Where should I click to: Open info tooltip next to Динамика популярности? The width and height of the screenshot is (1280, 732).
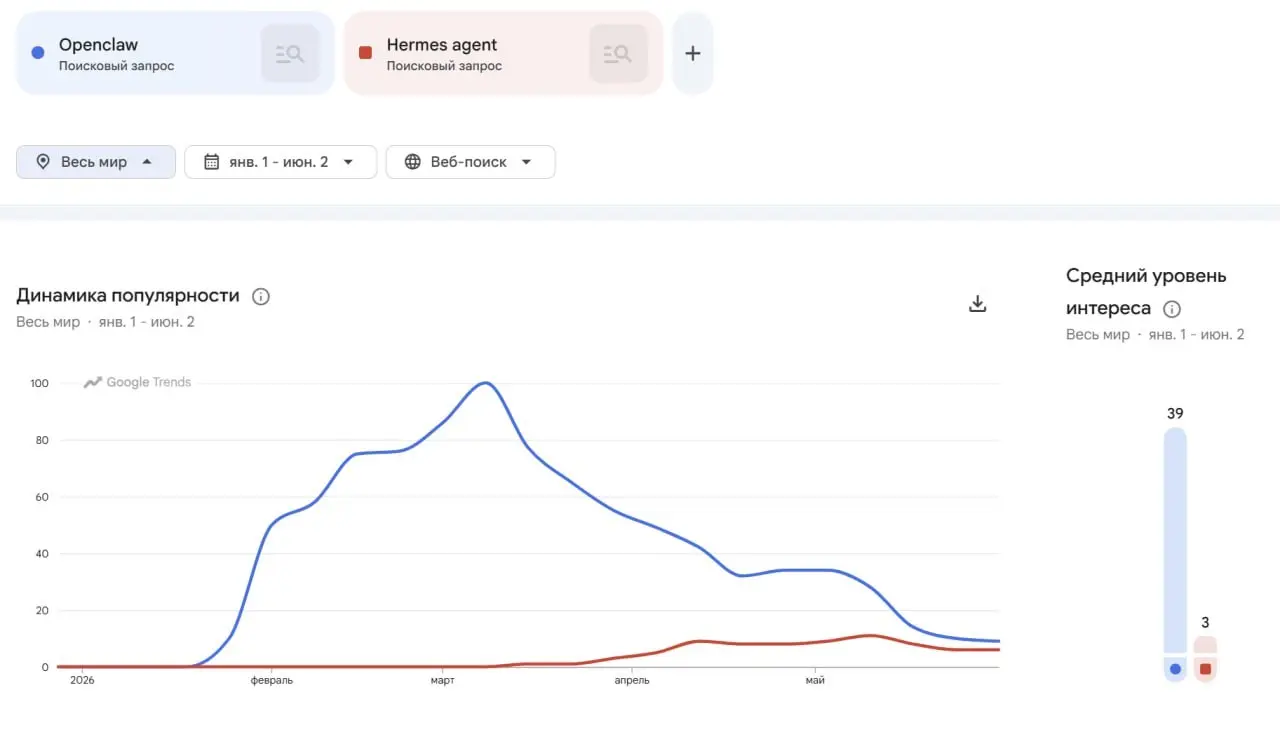click(x=261, y=296)
